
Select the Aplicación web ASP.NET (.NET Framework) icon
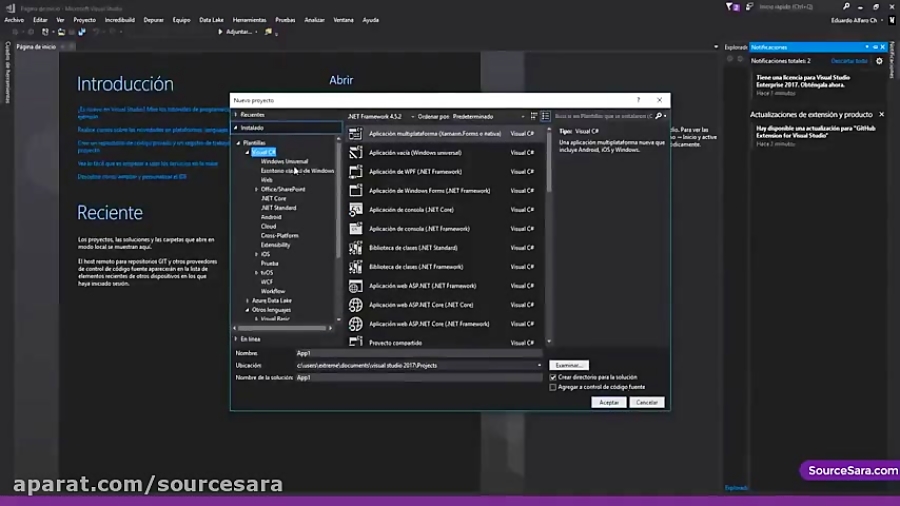tap(355, 286)
